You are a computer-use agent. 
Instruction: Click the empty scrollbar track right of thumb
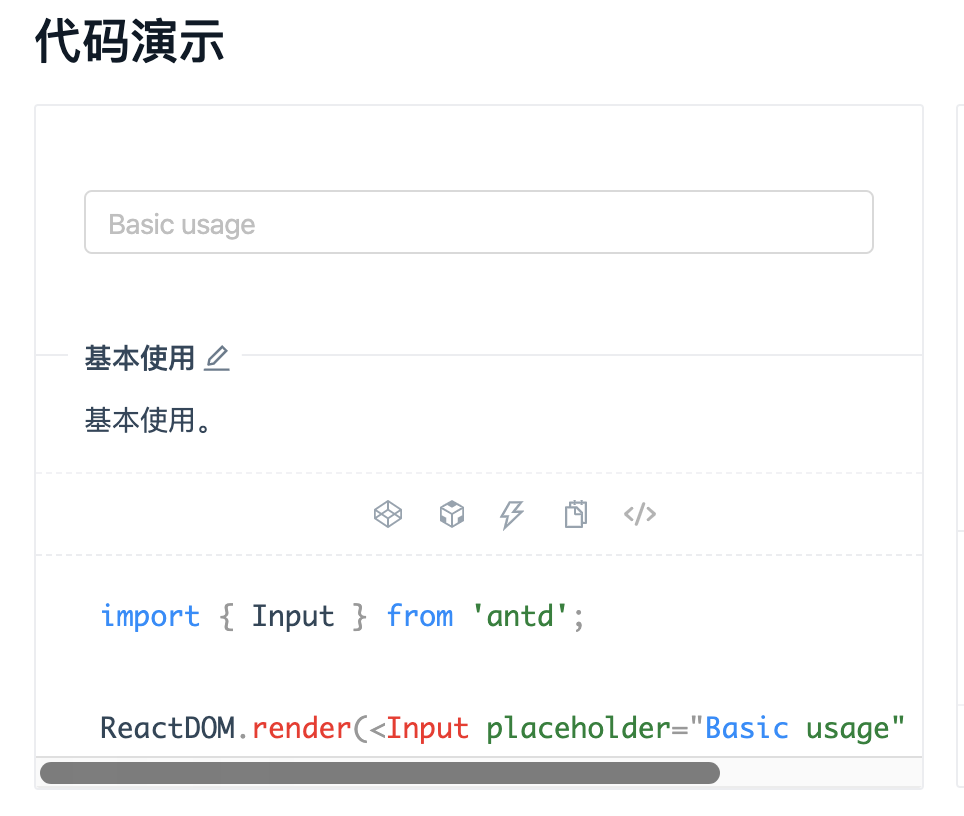[820, 773]
